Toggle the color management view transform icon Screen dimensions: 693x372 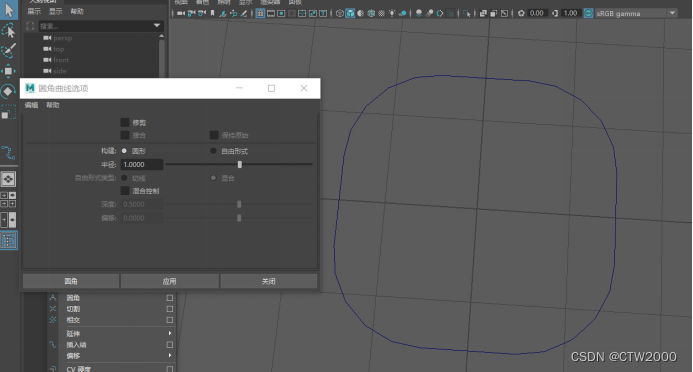[x=588, y=13]
